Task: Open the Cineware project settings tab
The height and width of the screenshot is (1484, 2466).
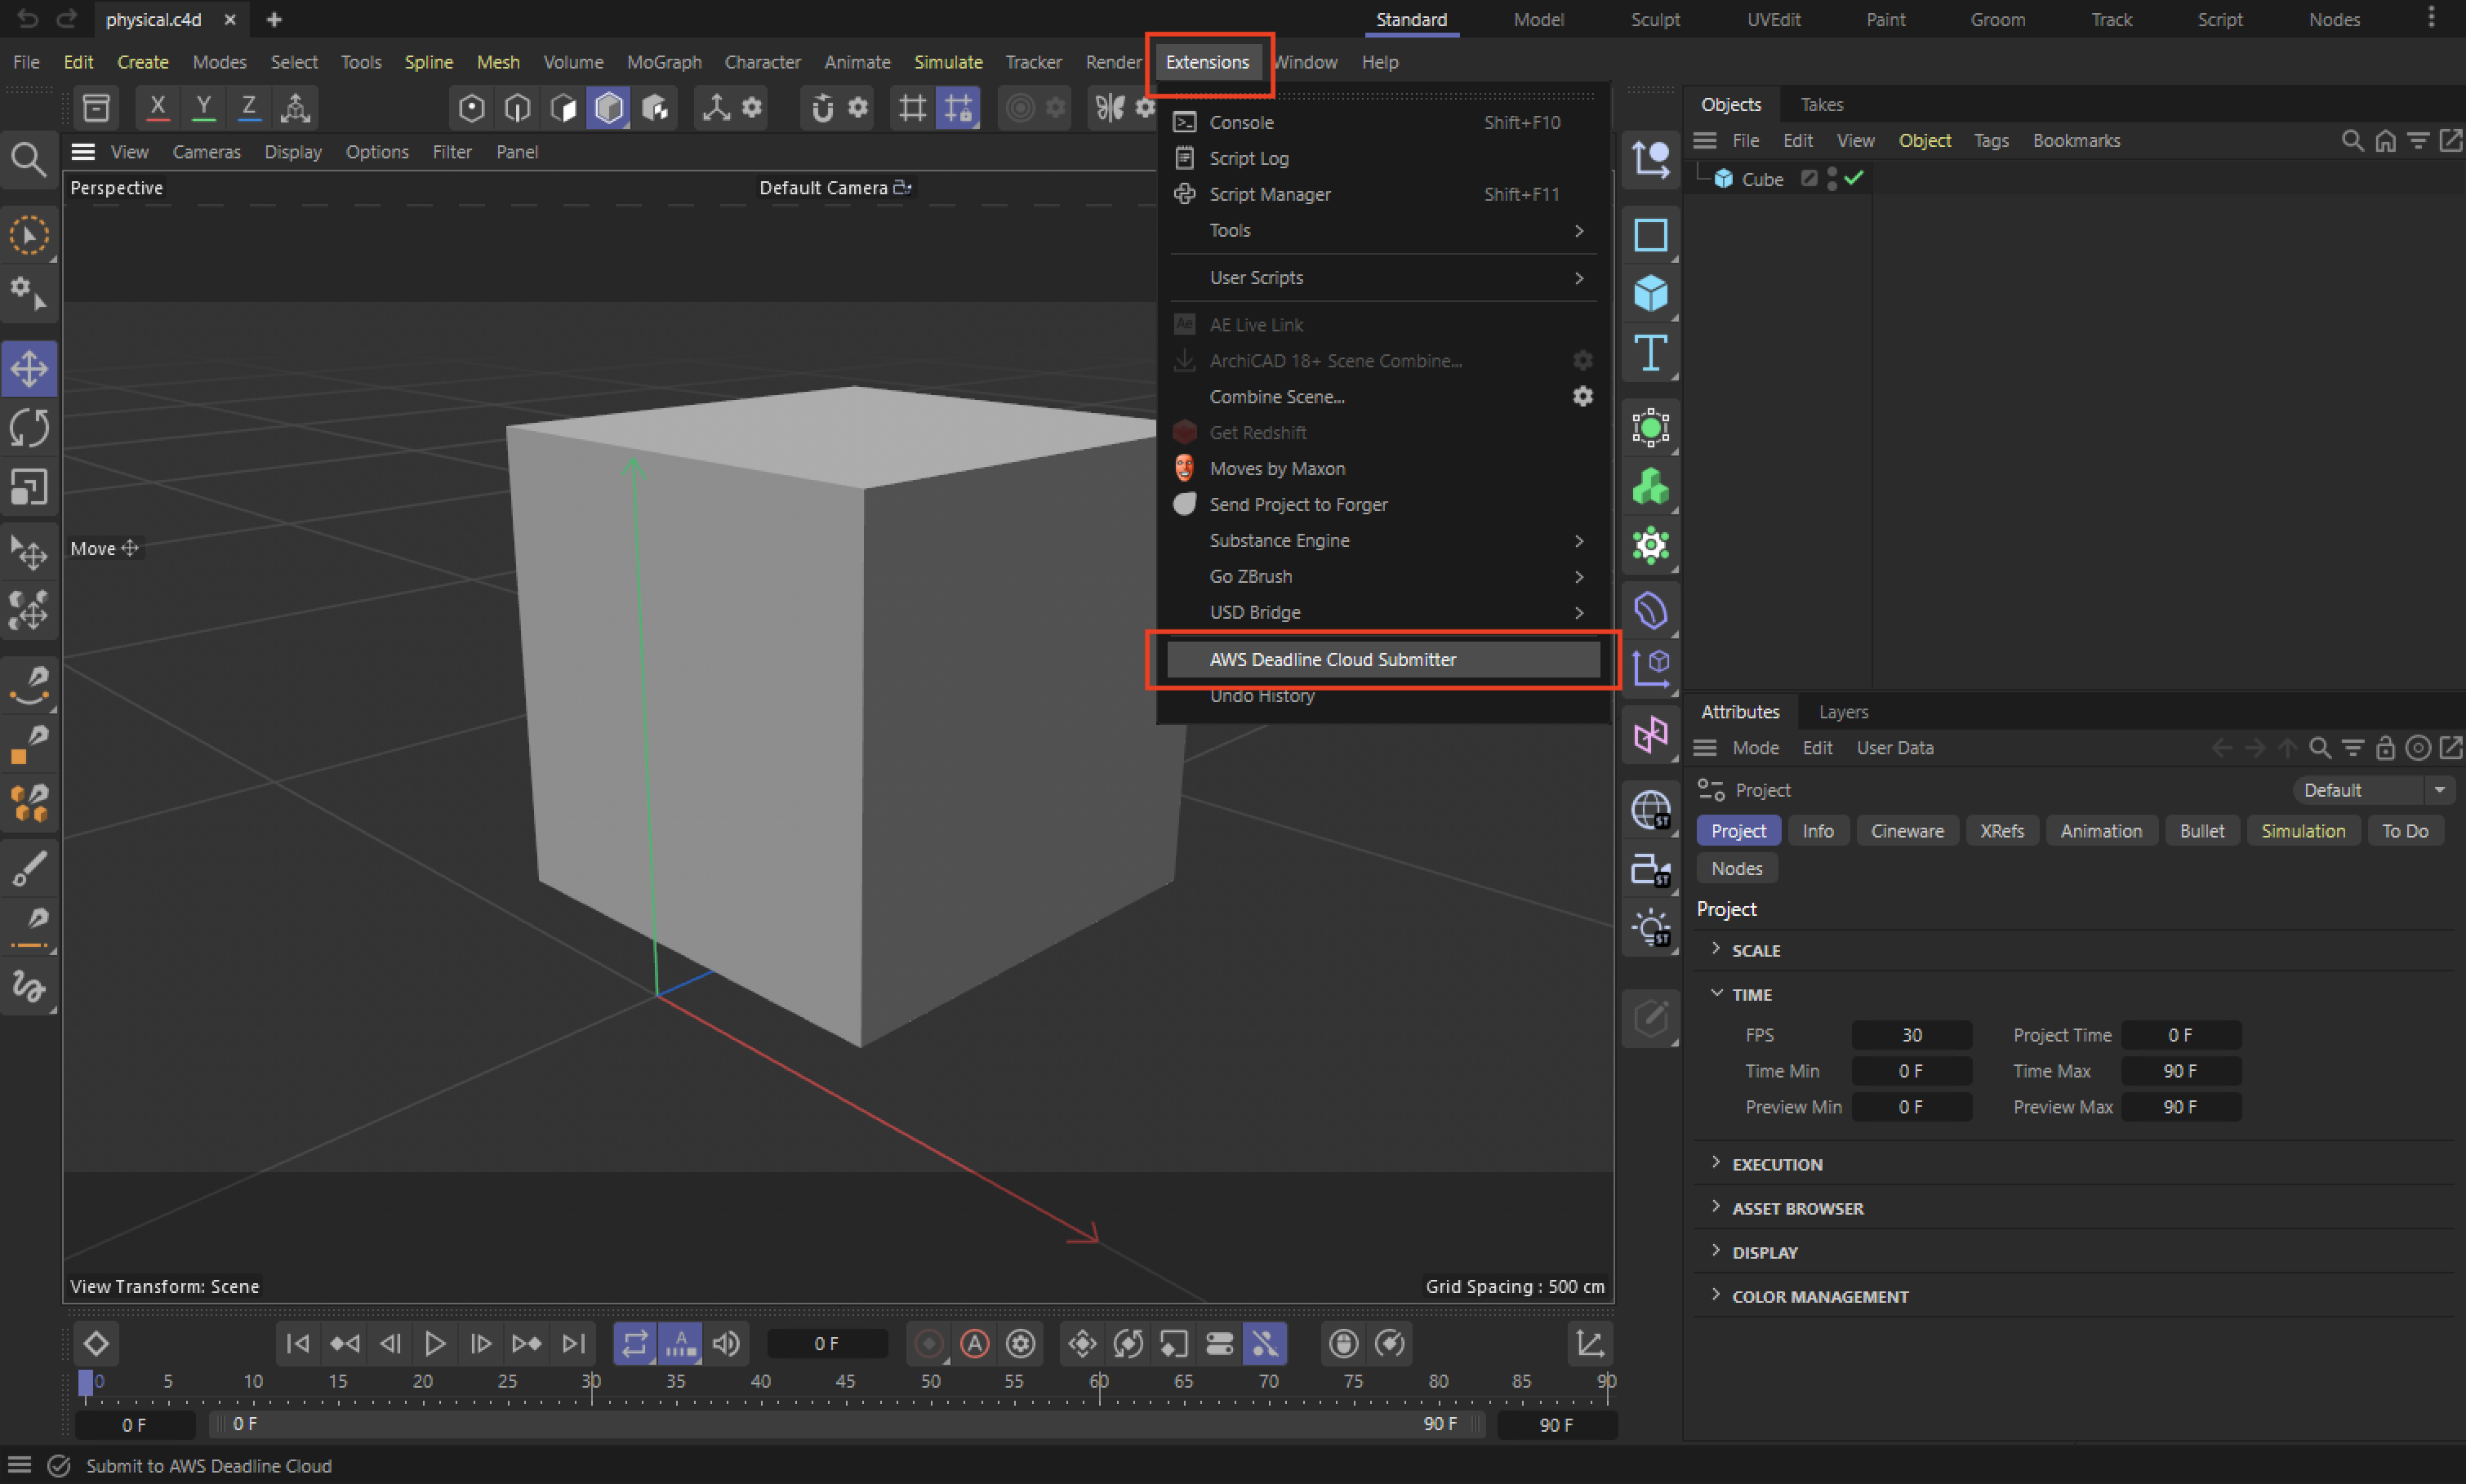Action: click(1906, 830)
